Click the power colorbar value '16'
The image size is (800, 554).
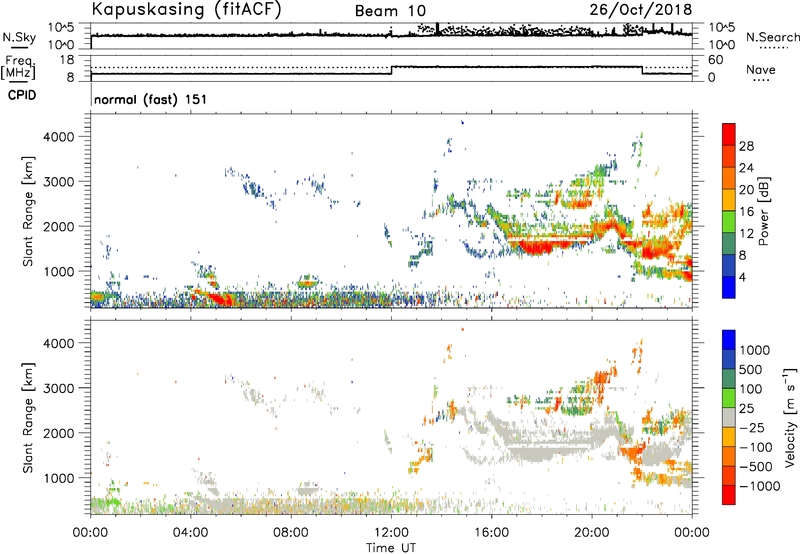click(x=746, y=212)
